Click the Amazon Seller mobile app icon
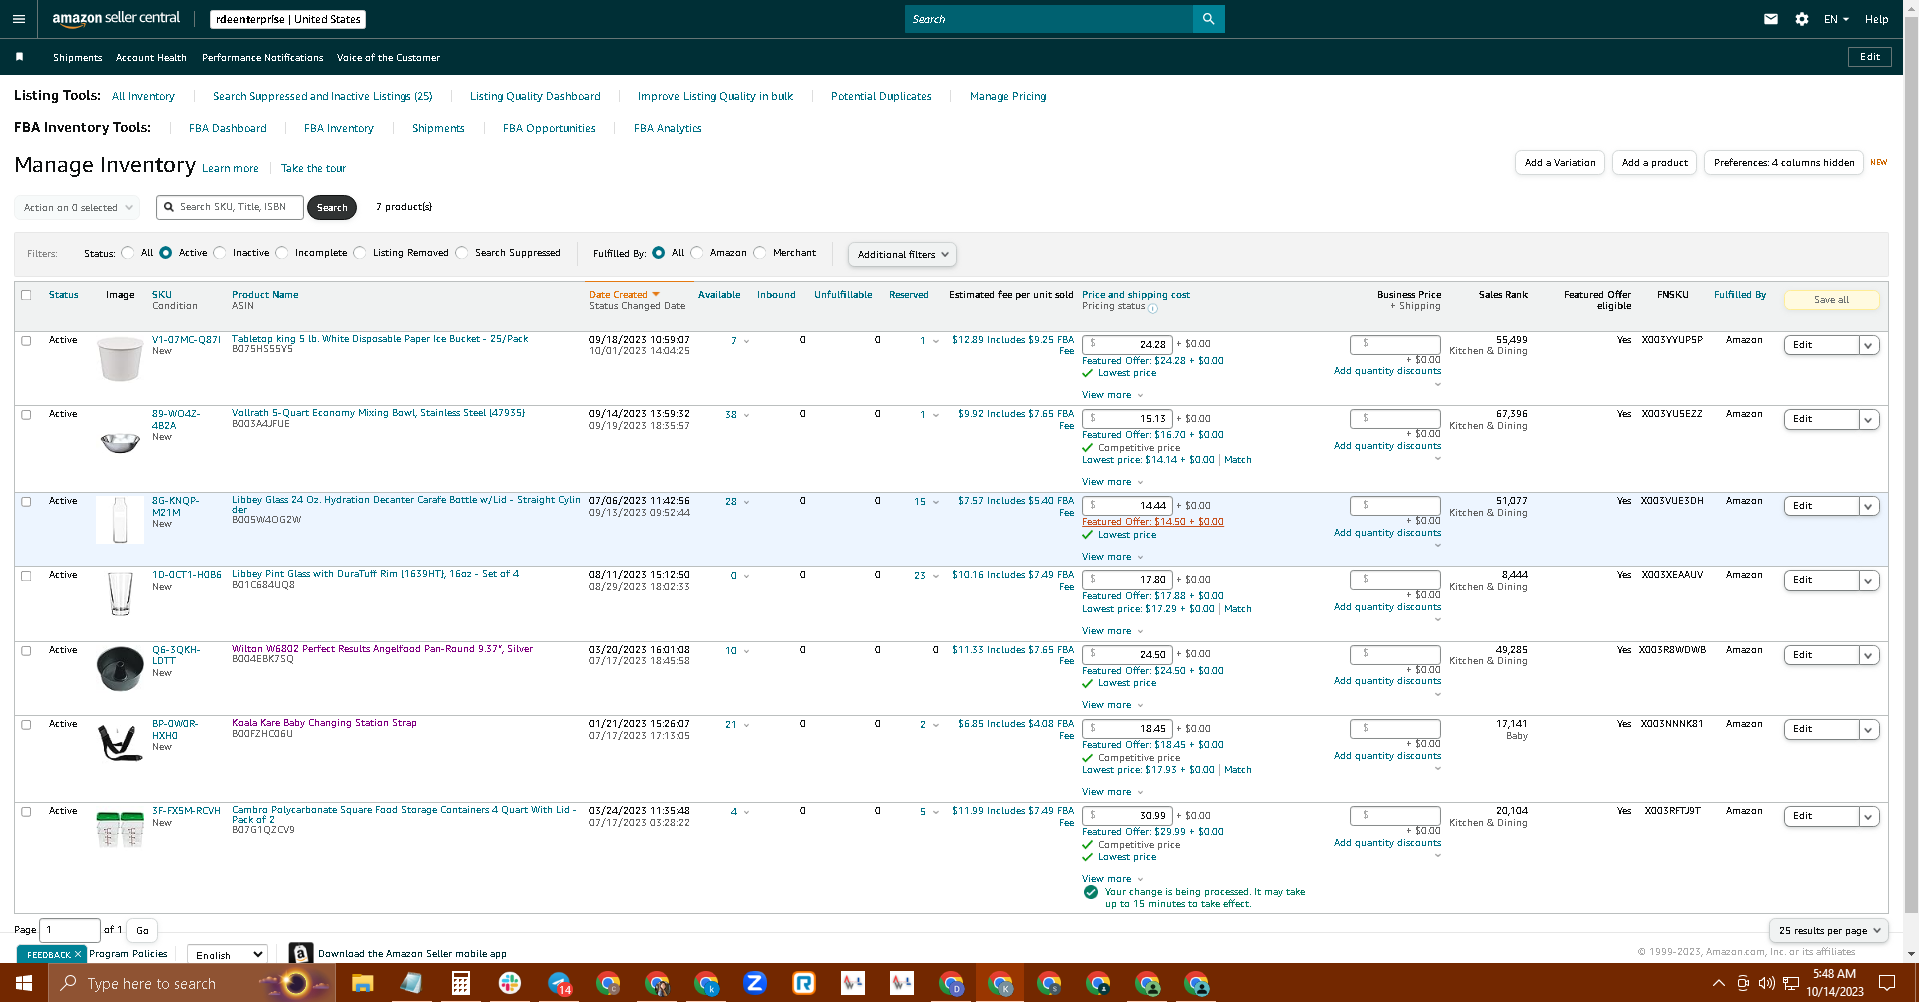Viewport: 1919px width, 1002px height. (x=300, y=954)
